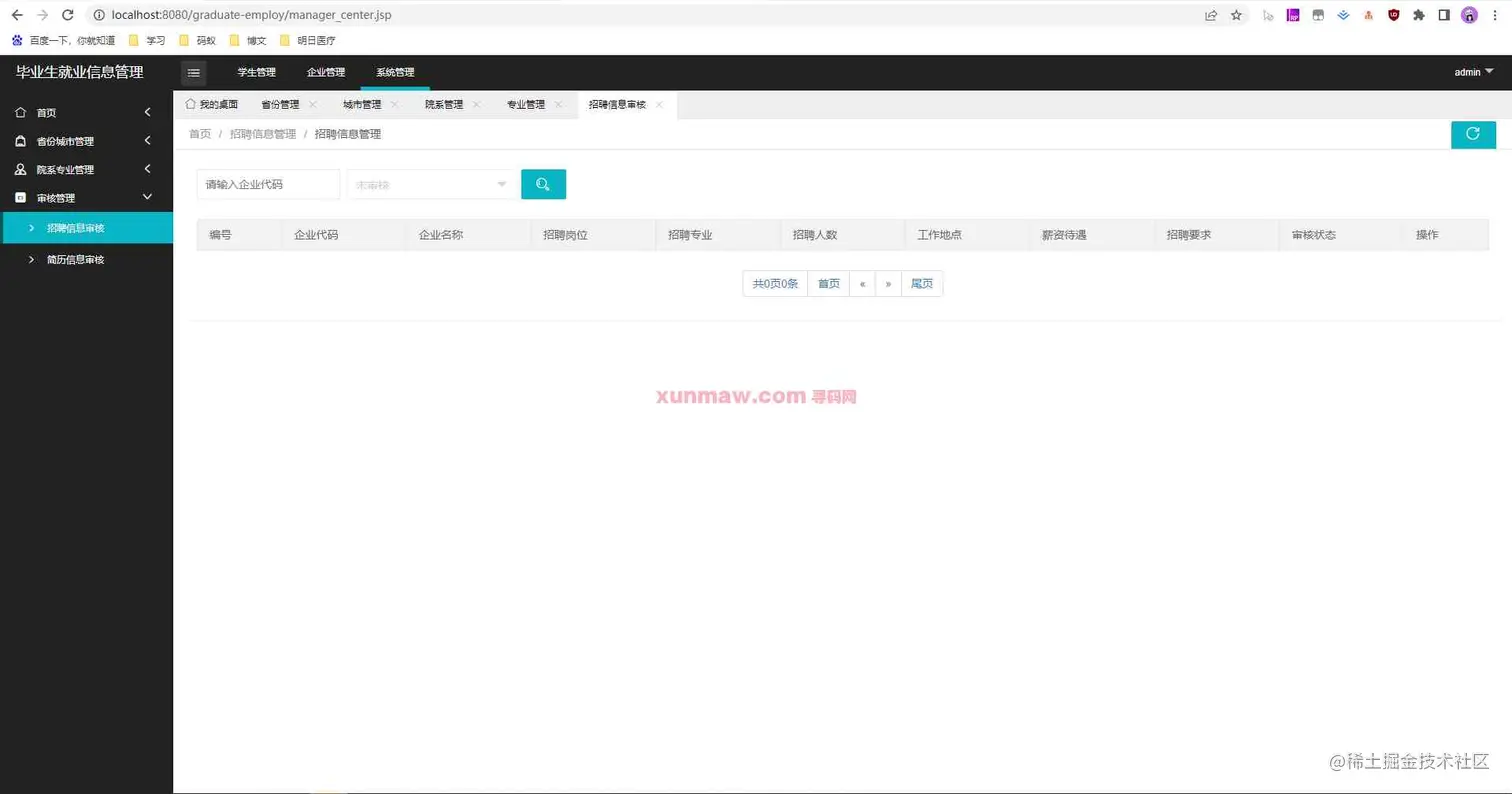The height and width of the screenshot is (794, 1512).
Task: Click the 审核状态 column header
Action: (1314, 236)
